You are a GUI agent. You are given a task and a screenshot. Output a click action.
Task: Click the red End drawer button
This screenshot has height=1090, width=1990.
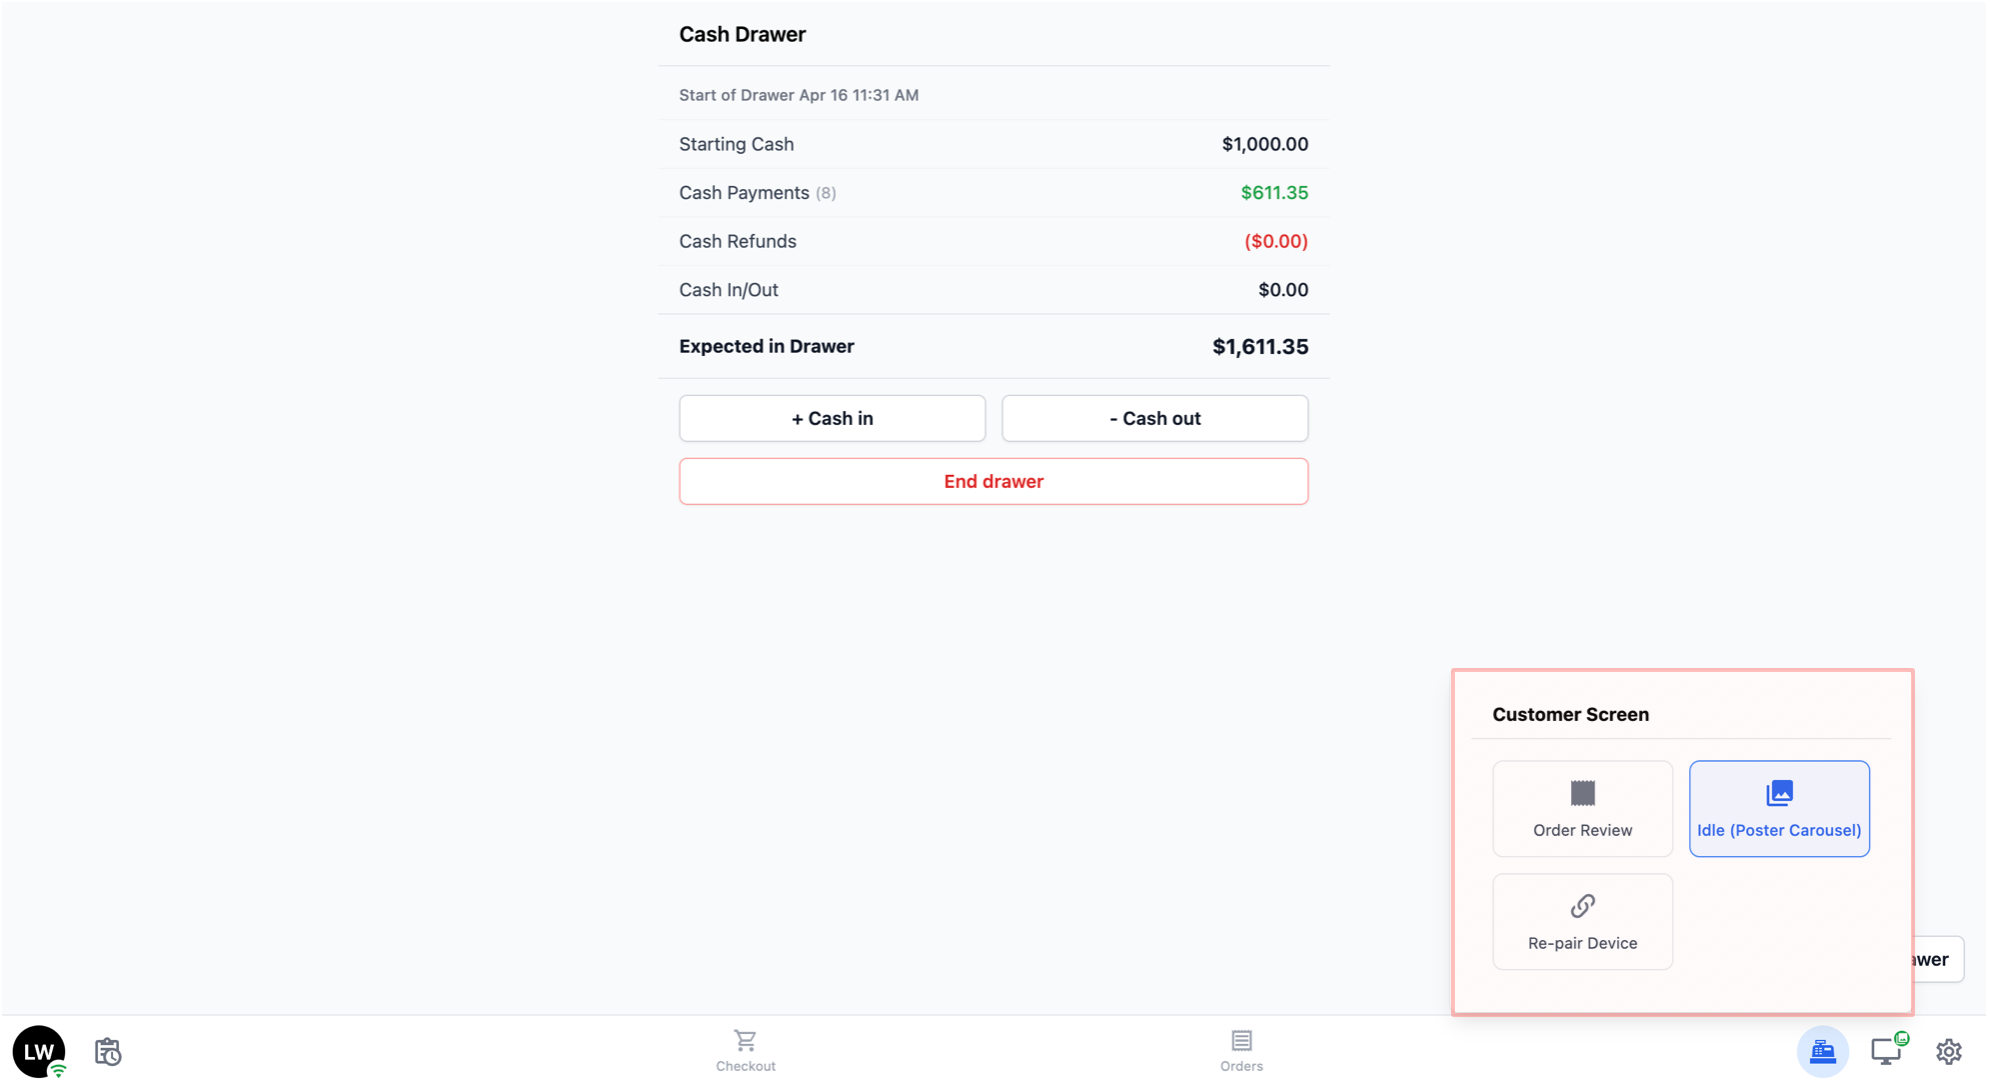tap(993, 481)
